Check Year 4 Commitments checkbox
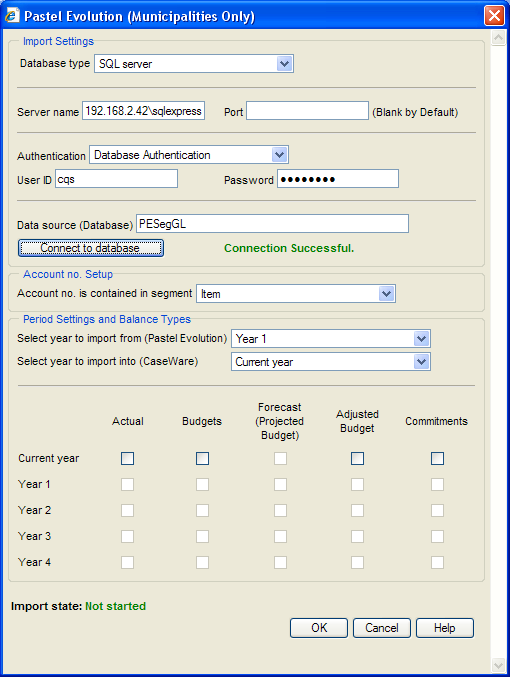The height and width of the screenshot is (677, 513). tap(437, 562)
